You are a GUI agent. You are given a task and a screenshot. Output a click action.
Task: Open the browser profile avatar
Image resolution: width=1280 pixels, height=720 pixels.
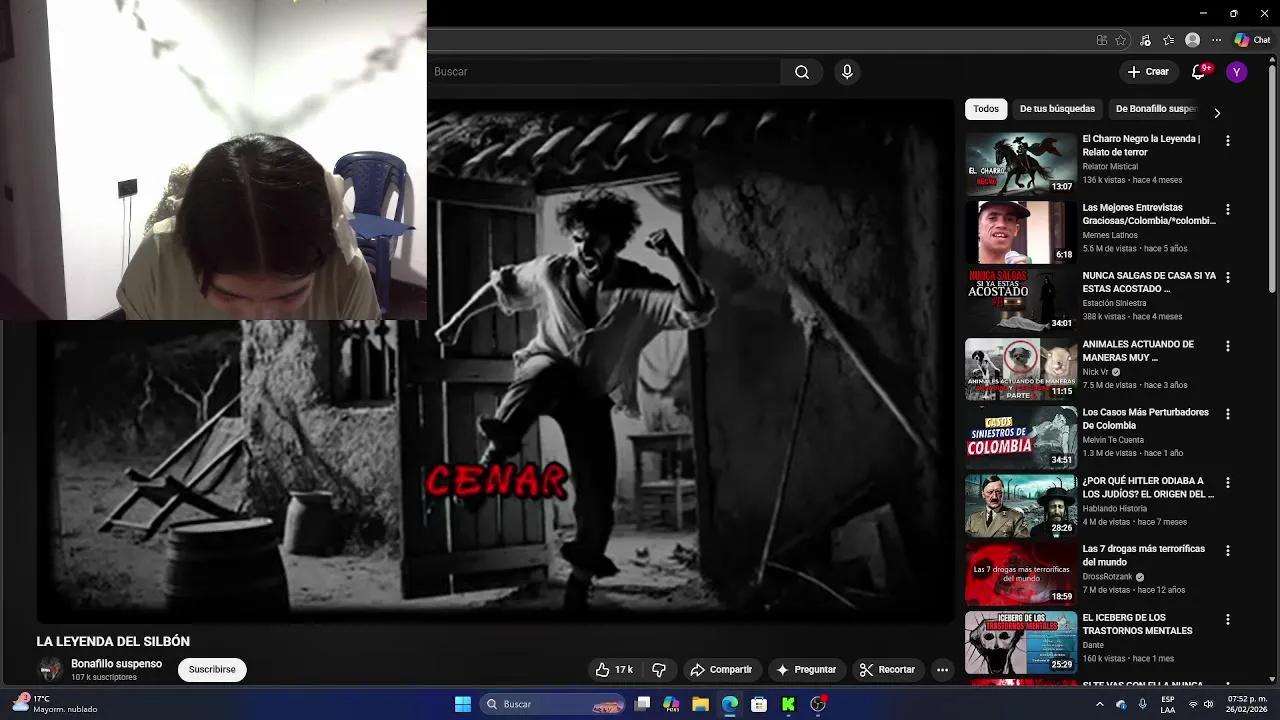1192,40
